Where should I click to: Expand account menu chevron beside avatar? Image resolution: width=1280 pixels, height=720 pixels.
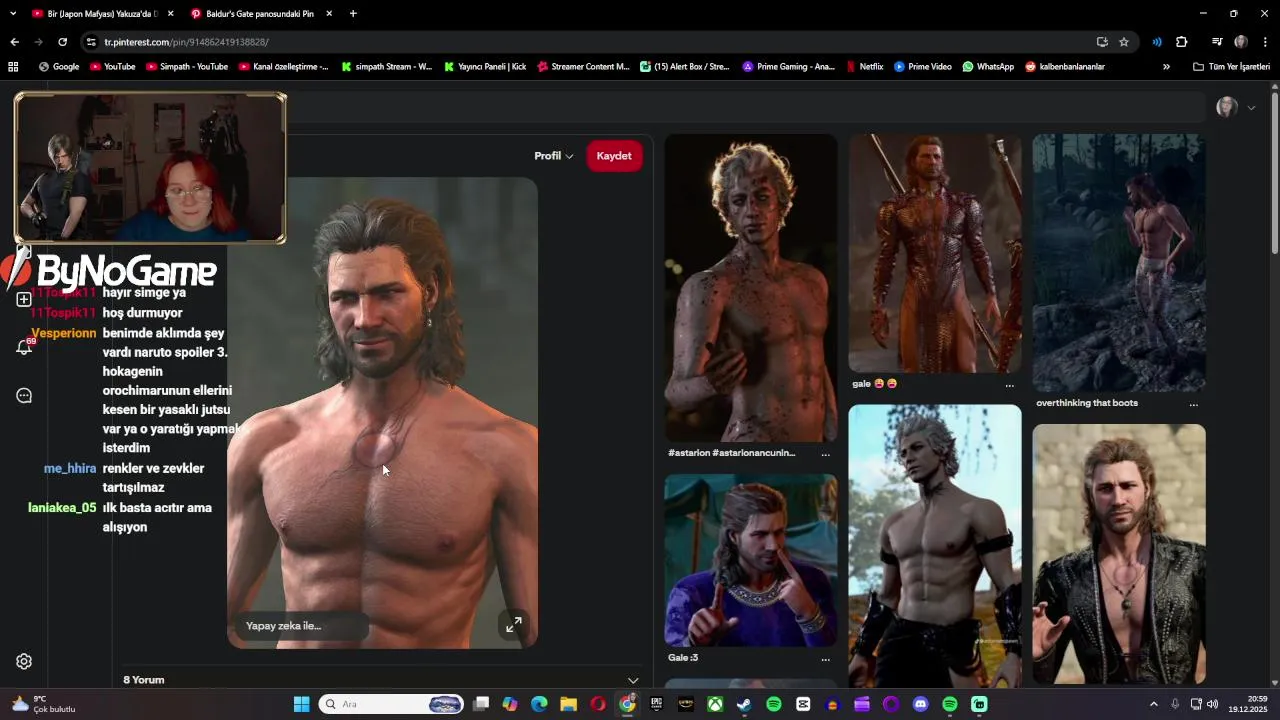click(1251, 108)
